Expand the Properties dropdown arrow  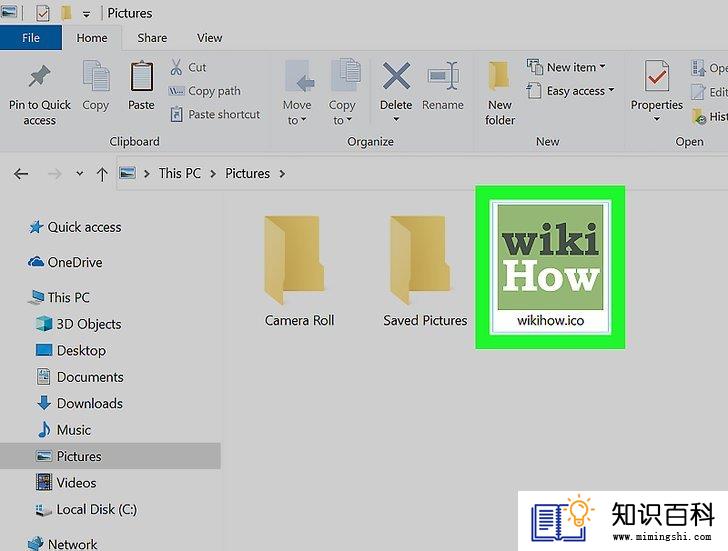click(x=656, y=119)
